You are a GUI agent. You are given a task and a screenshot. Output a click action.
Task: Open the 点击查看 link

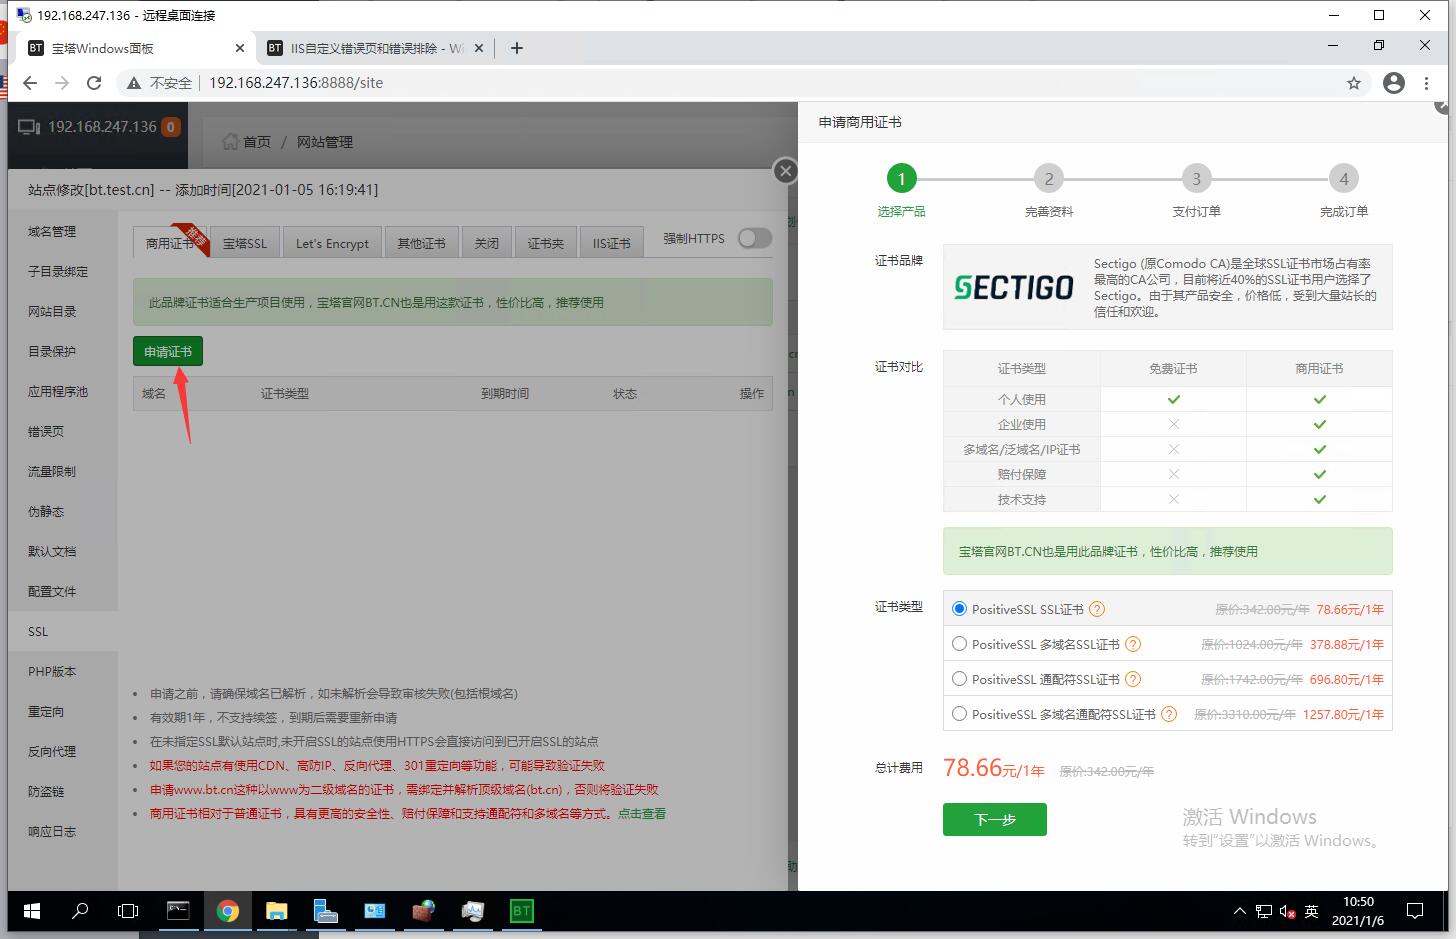[642, 814]
